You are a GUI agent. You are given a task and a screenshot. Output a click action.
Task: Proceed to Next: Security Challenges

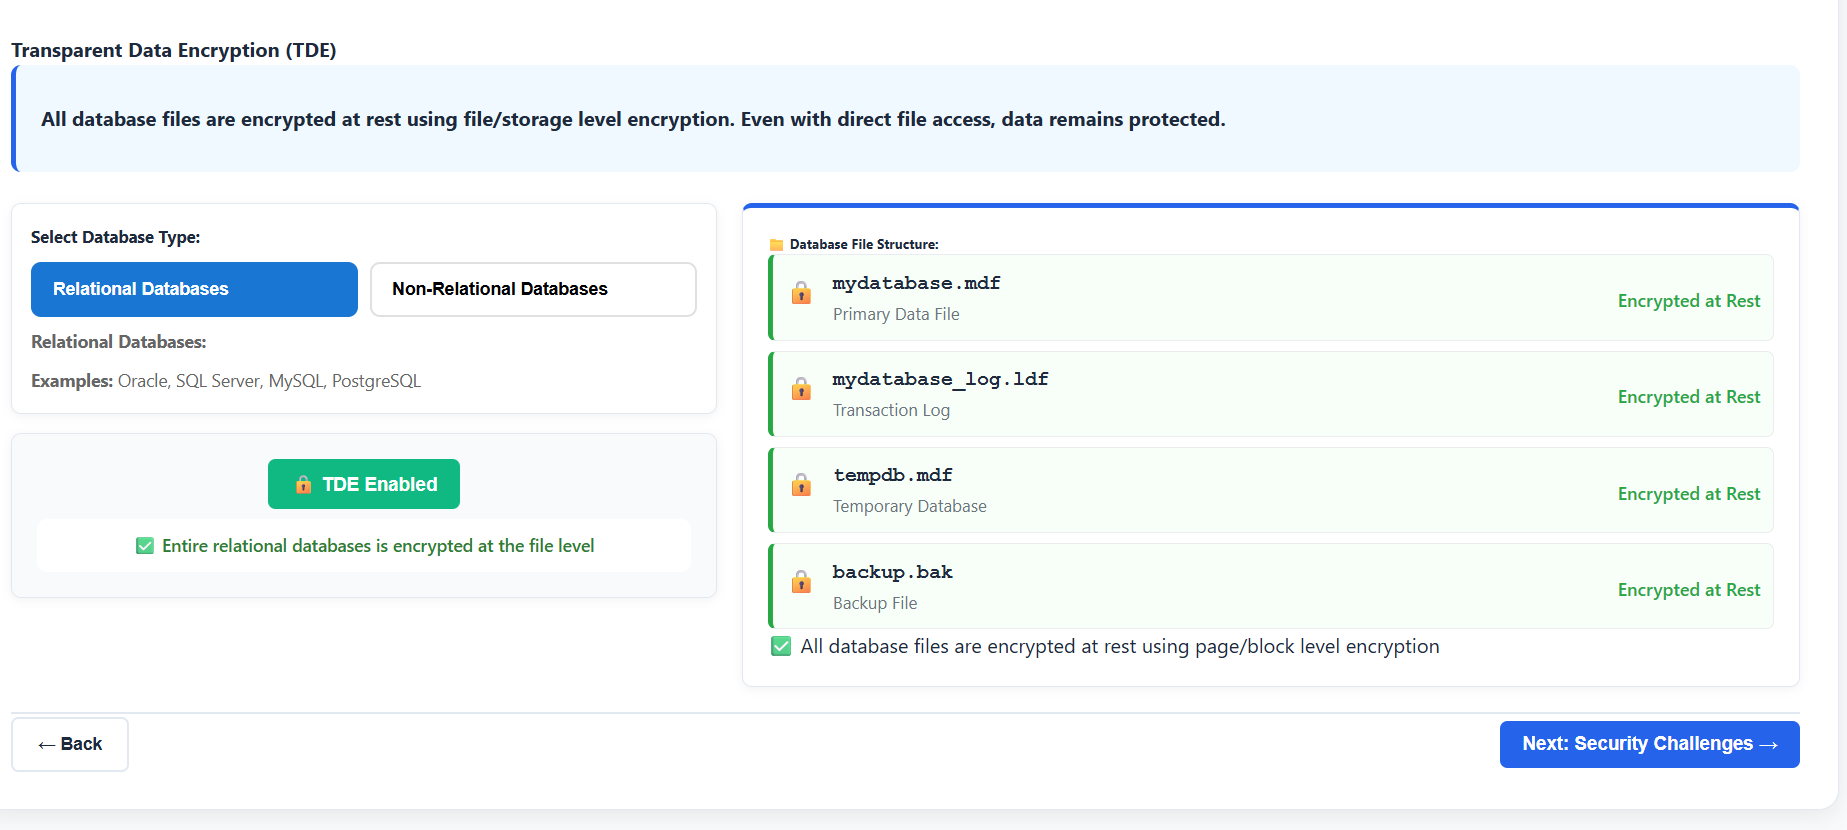[x=1649, y=744]
